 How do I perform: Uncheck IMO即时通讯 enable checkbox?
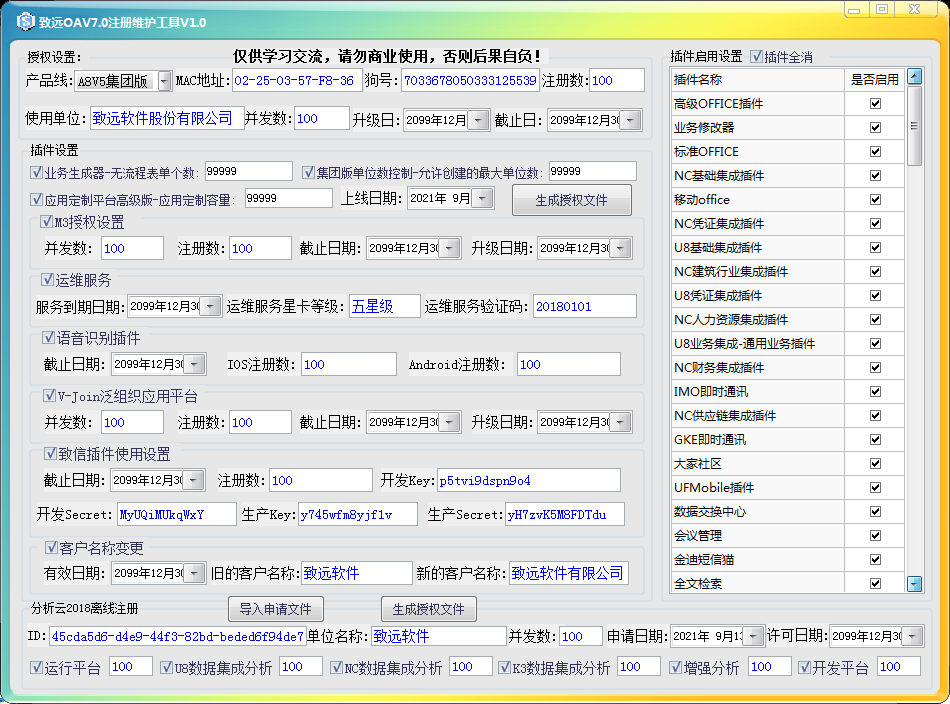[x=875, y=391]
